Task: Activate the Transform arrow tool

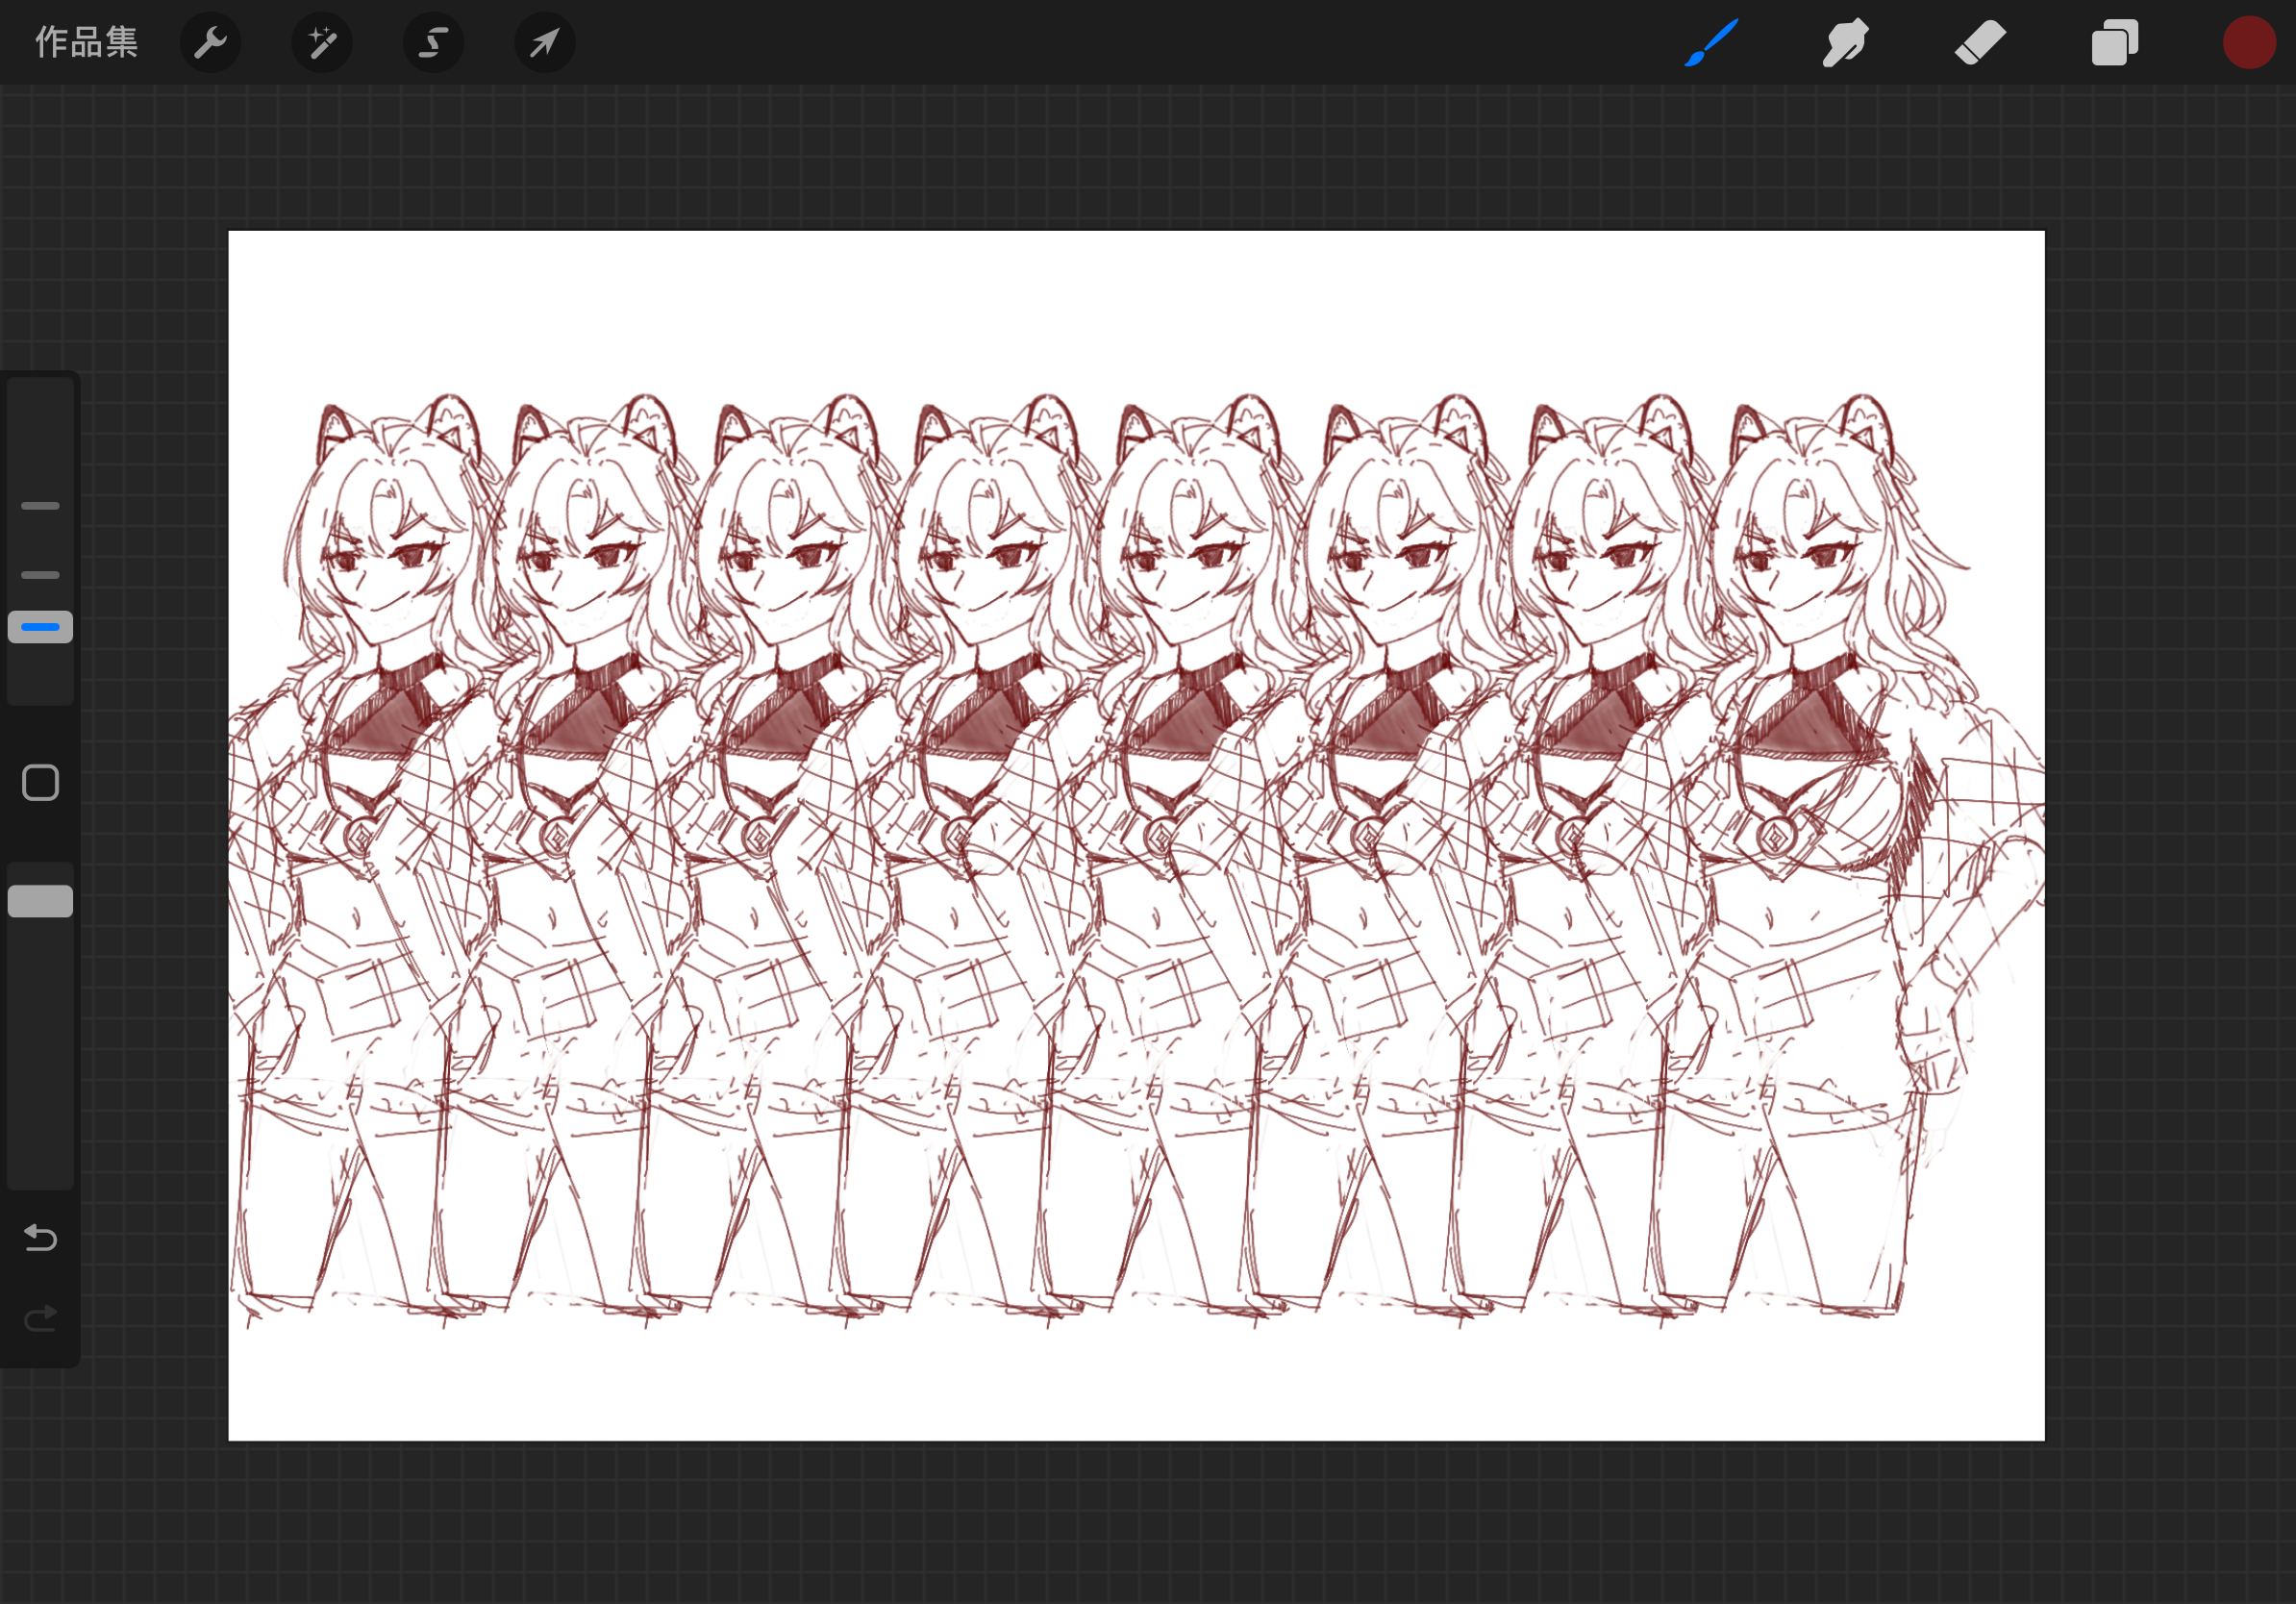Action: 544,43
